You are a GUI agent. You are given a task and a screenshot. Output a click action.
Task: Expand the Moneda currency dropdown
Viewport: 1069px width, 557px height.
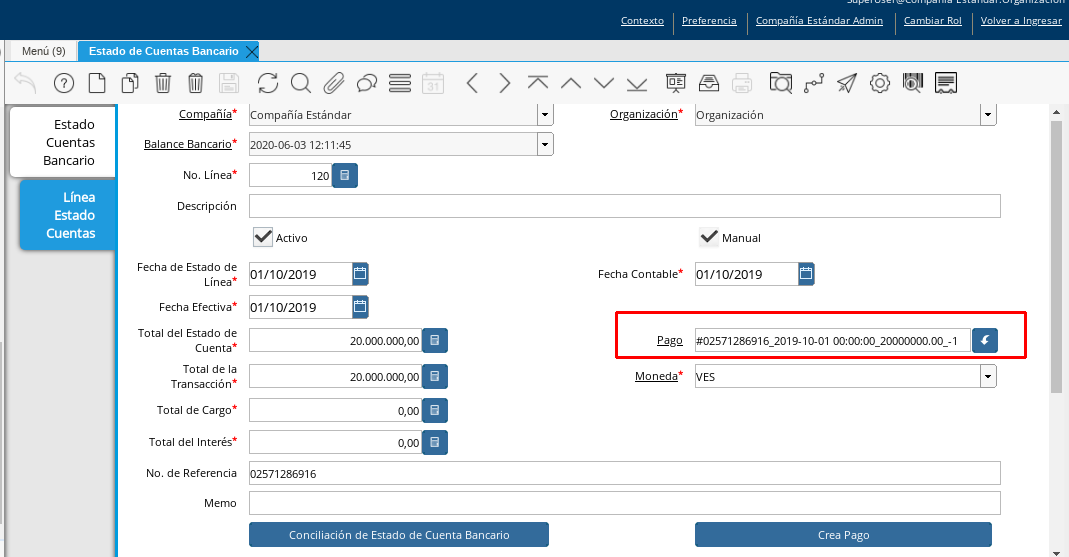[x=988, y=377]
